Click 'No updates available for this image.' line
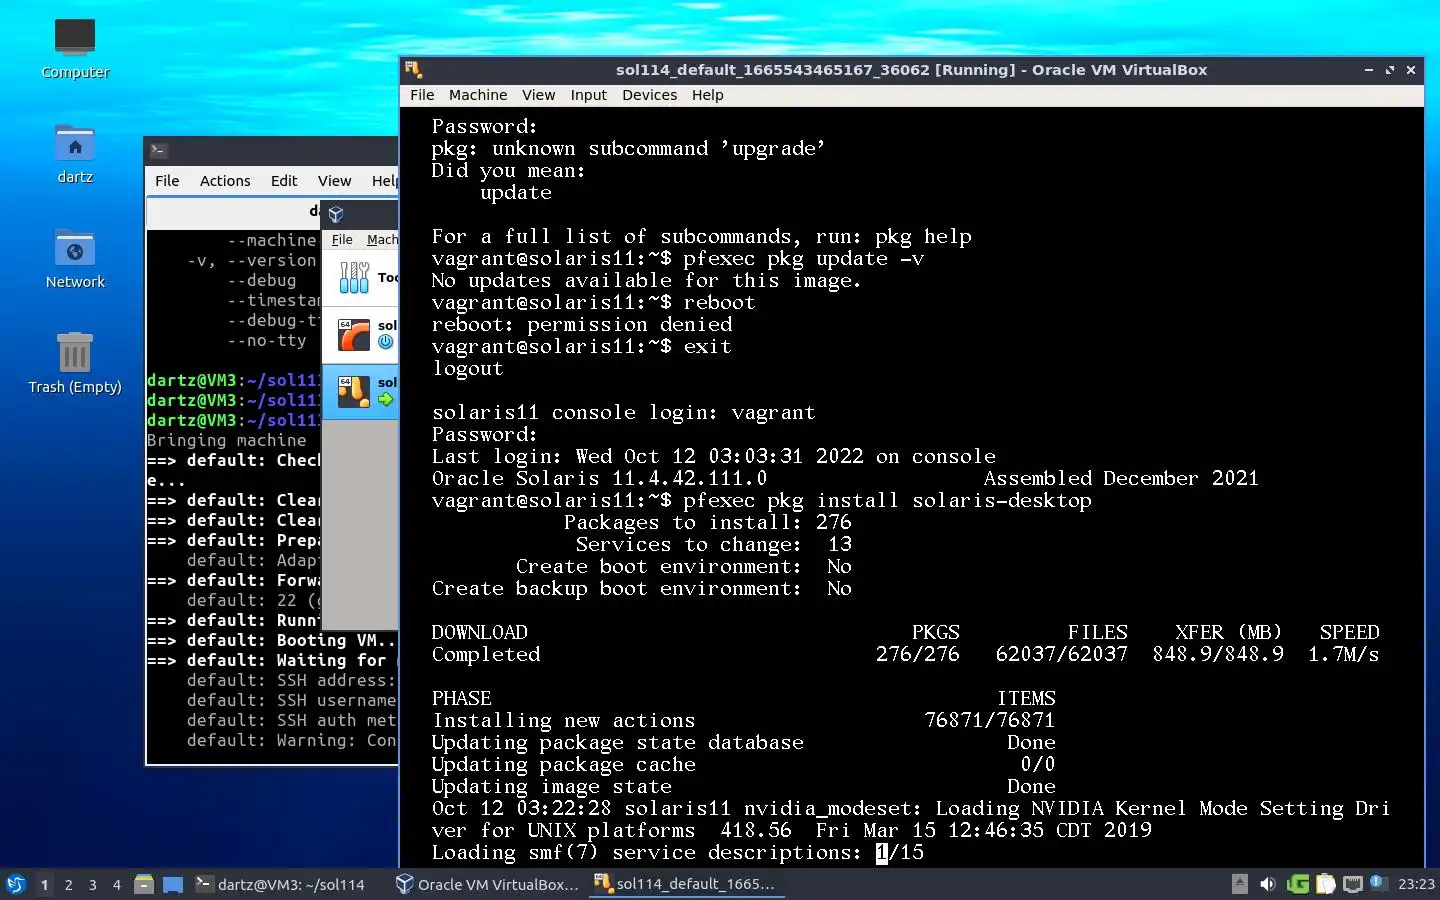The image size is (1440, 900). coord(646,281)
